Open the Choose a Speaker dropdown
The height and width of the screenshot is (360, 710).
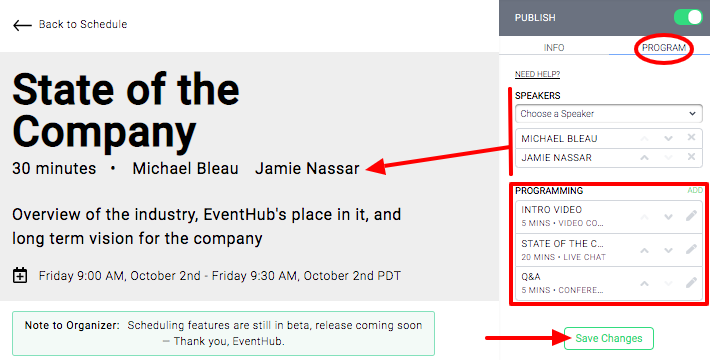click(x=609, y=114)
